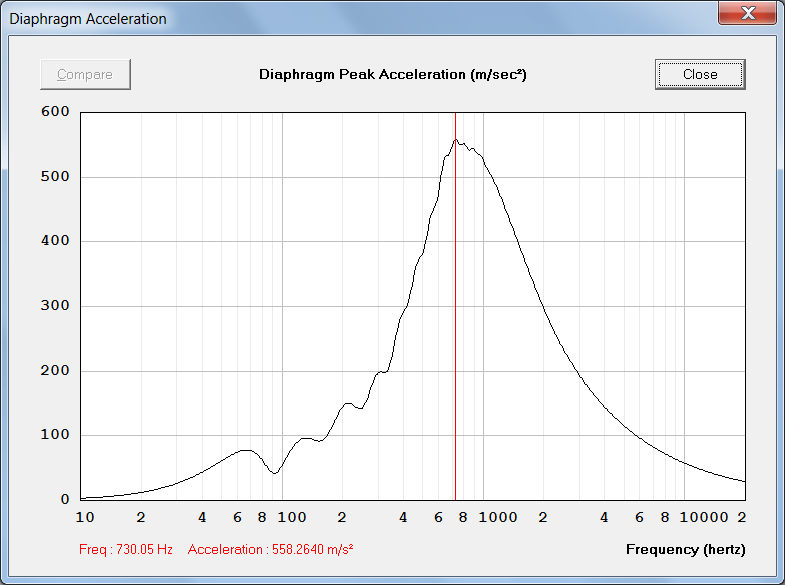Click the 300 label on vertical axis
The width and height of the screenshot is (785, 585).
tap(55, 305)
